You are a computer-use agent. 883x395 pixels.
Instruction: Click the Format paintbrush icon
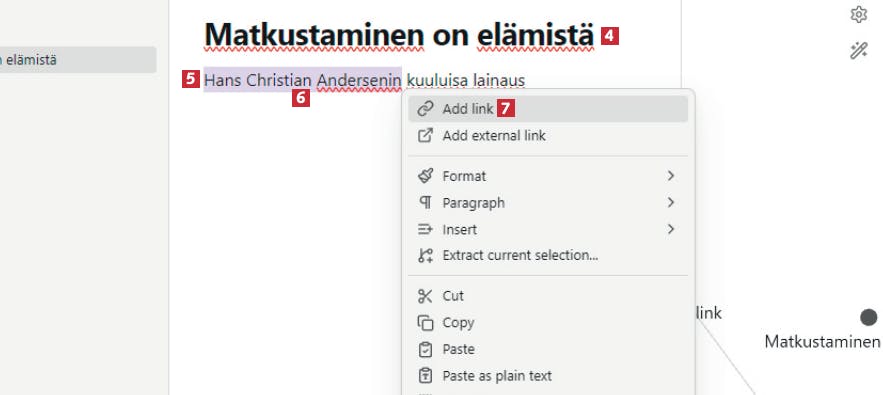[x=425, y=176]
